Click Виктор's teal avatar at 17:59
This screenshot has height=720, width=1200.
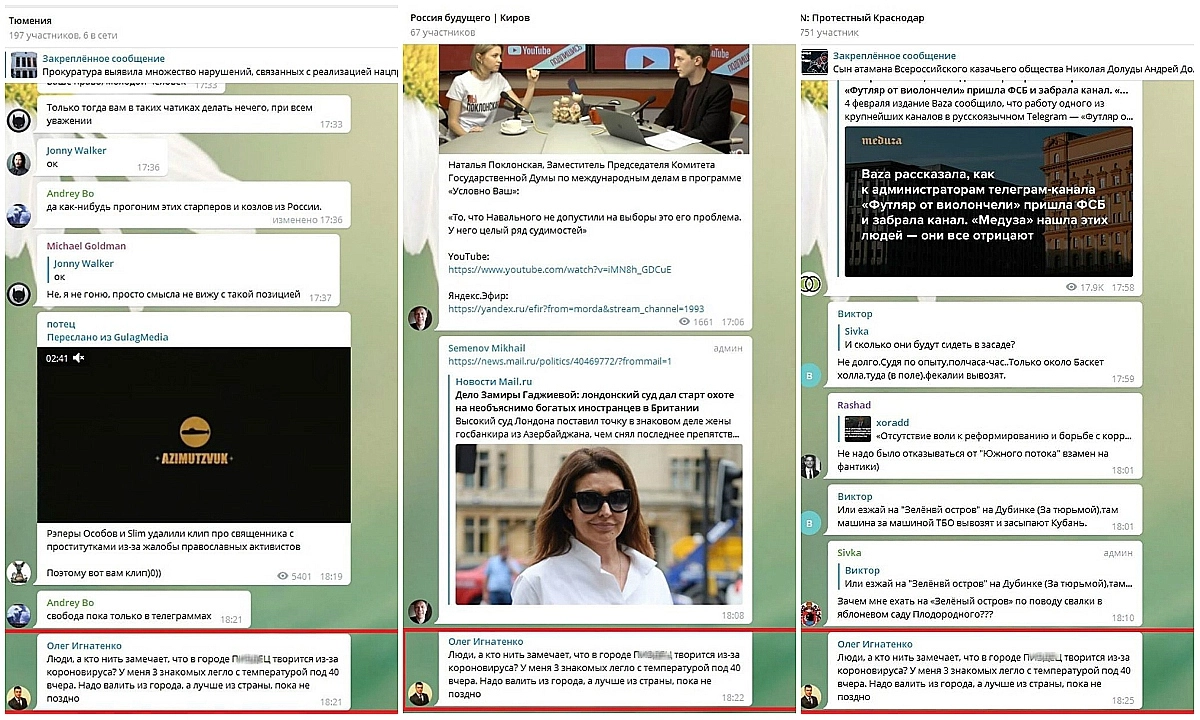click(811, 375)
